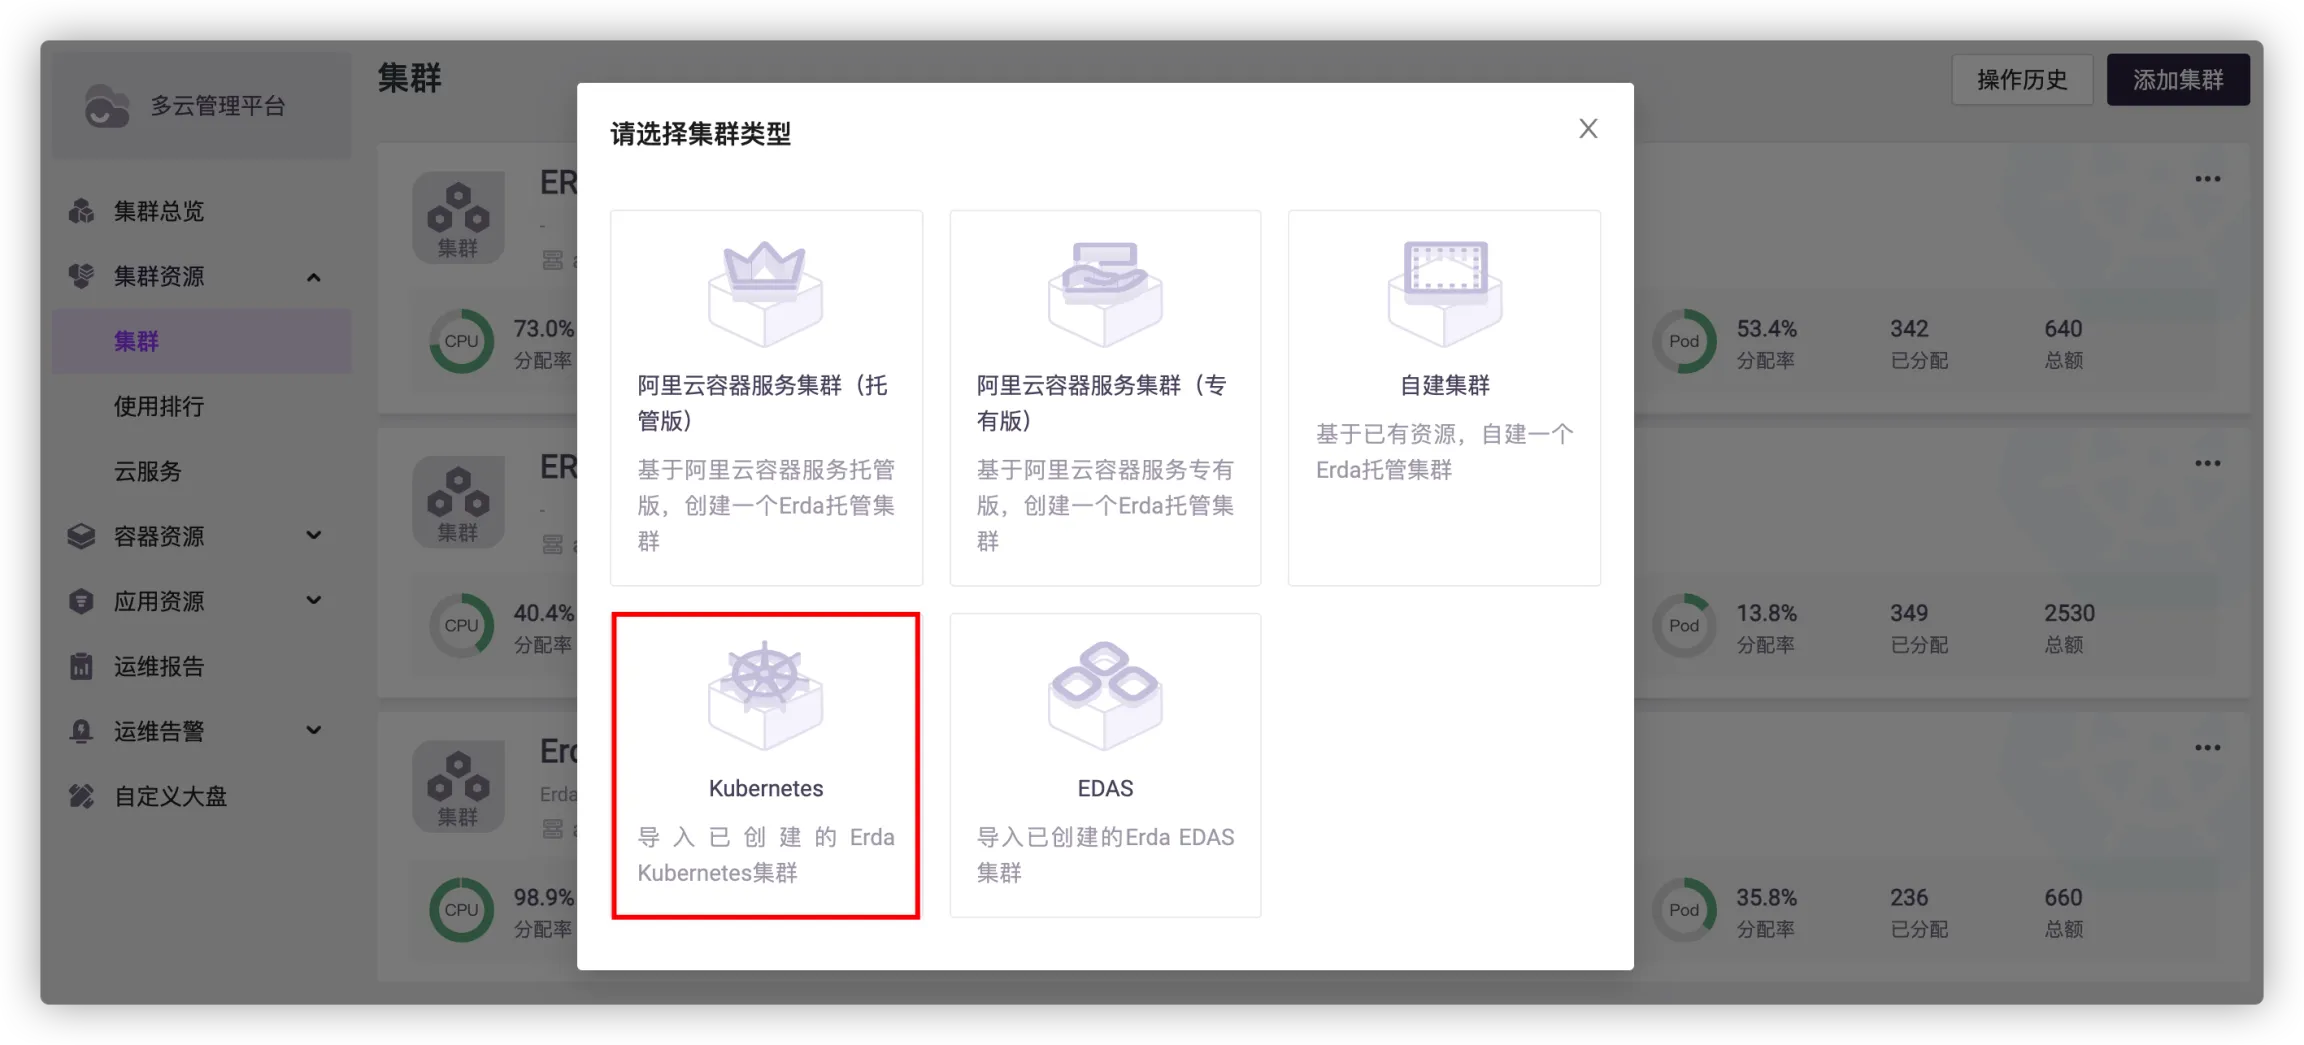2304x1045 pixels.
Task: Choose the EDAS cluster icon
Action: 1104,695
